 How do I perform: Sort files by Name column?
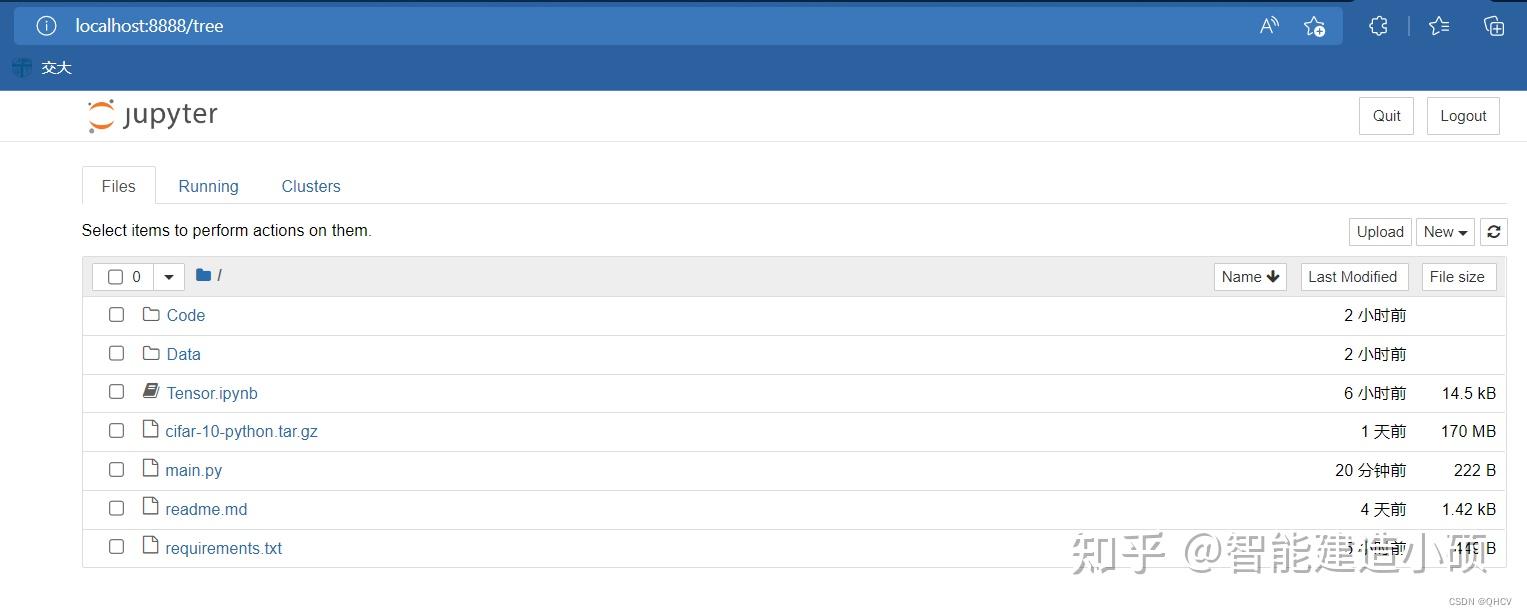[1250, 277]
